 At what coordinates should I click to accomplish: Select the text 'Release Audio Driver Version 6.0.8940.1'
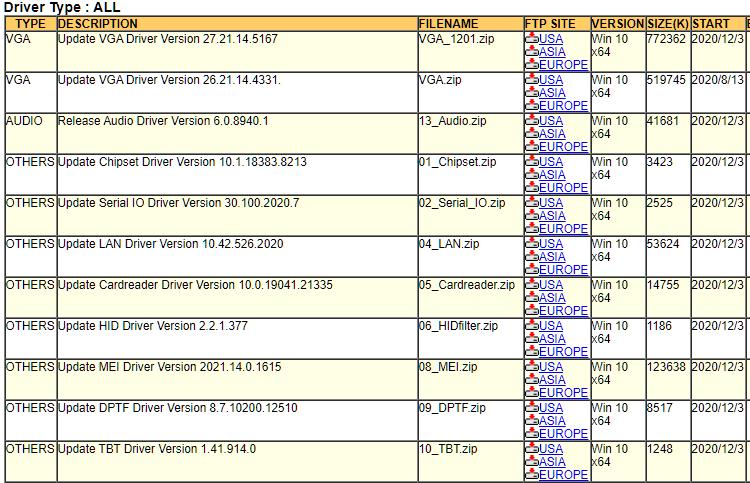(x=163, y=121)
